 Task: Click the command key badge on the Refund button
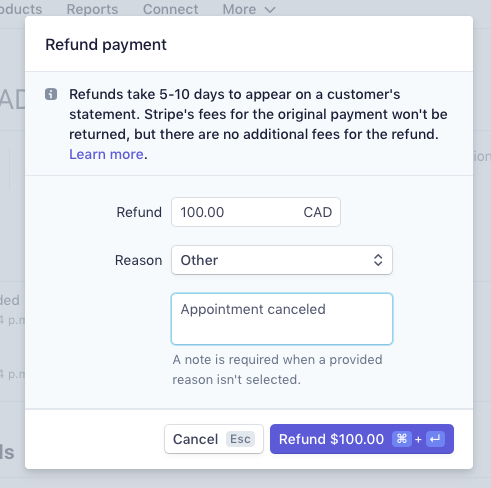pos(402,439)
